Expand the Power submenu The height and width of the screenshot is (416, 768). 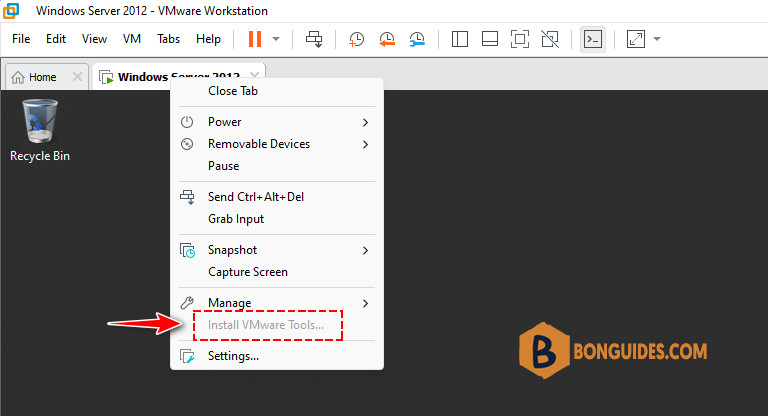click(277, 122)
